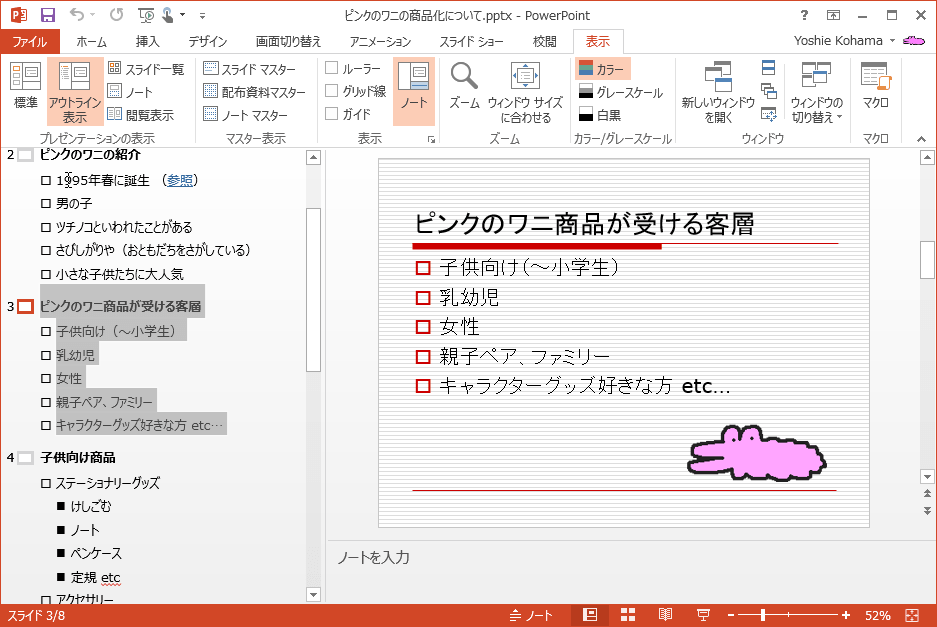This screenshot has width=937, height=627.
Task: Open the Macros (マクロ) button
Action: (875, 86)
